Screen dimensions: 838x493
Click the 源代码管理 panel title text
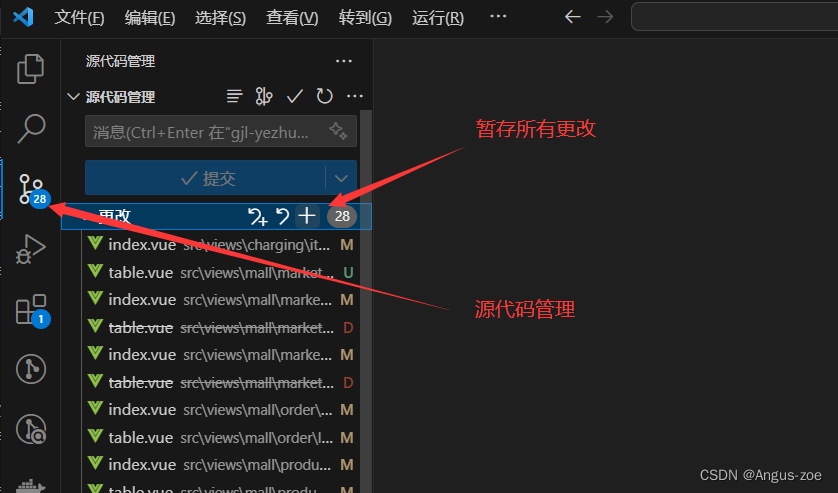pos(120,61)
